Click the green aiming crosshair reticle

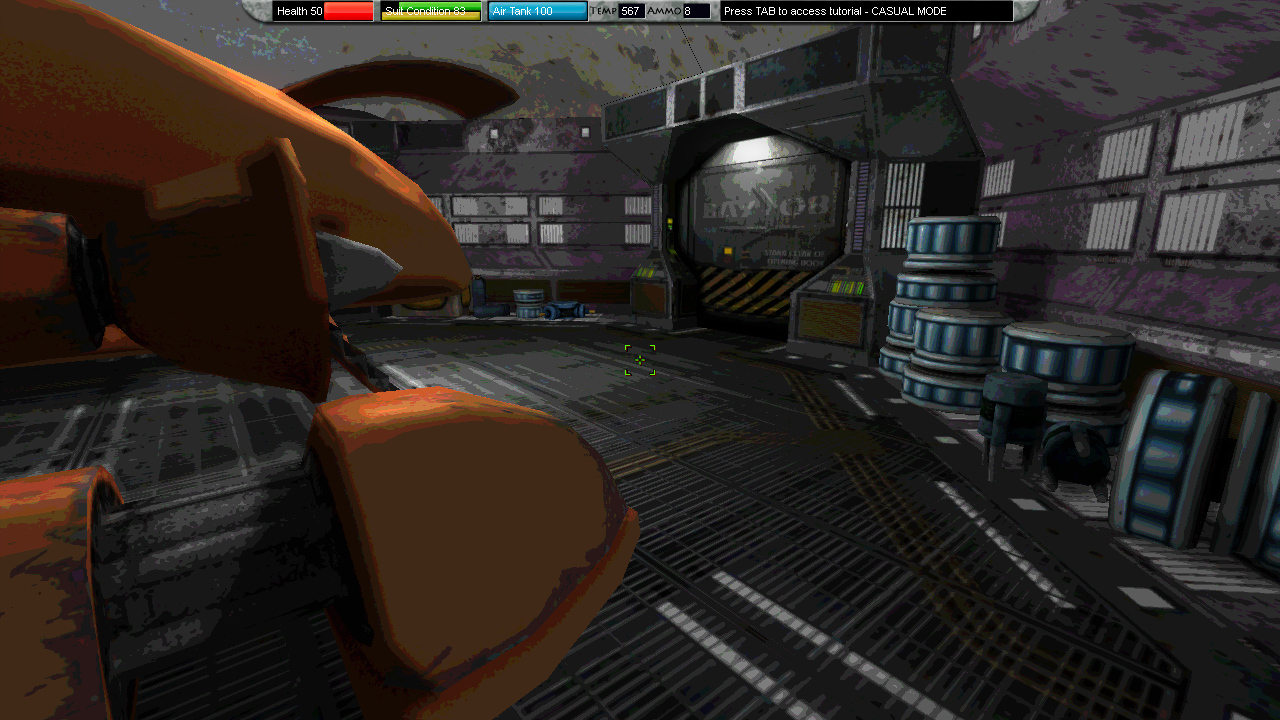[x=640, y=360]
